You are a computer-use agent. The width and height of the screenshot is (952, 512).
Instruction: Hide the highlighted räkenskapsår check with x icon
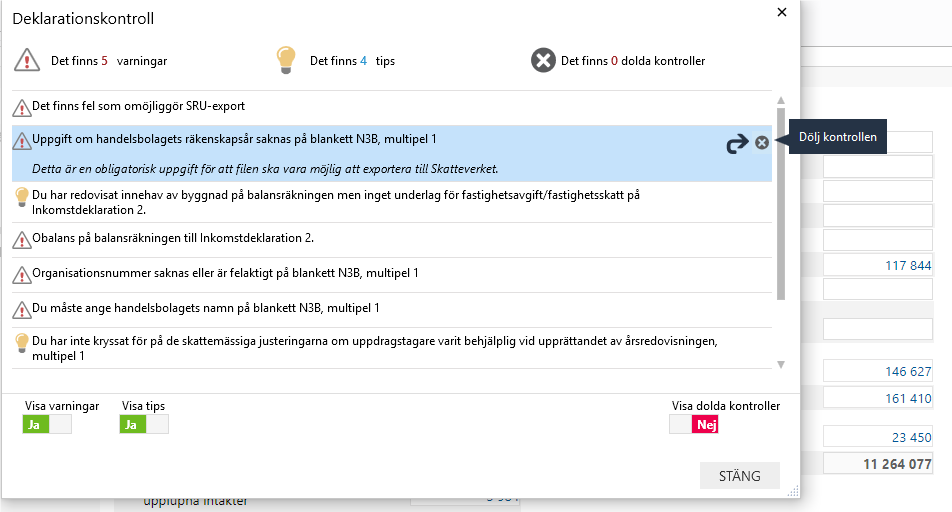pyautogui.click(x=762, y=142)
